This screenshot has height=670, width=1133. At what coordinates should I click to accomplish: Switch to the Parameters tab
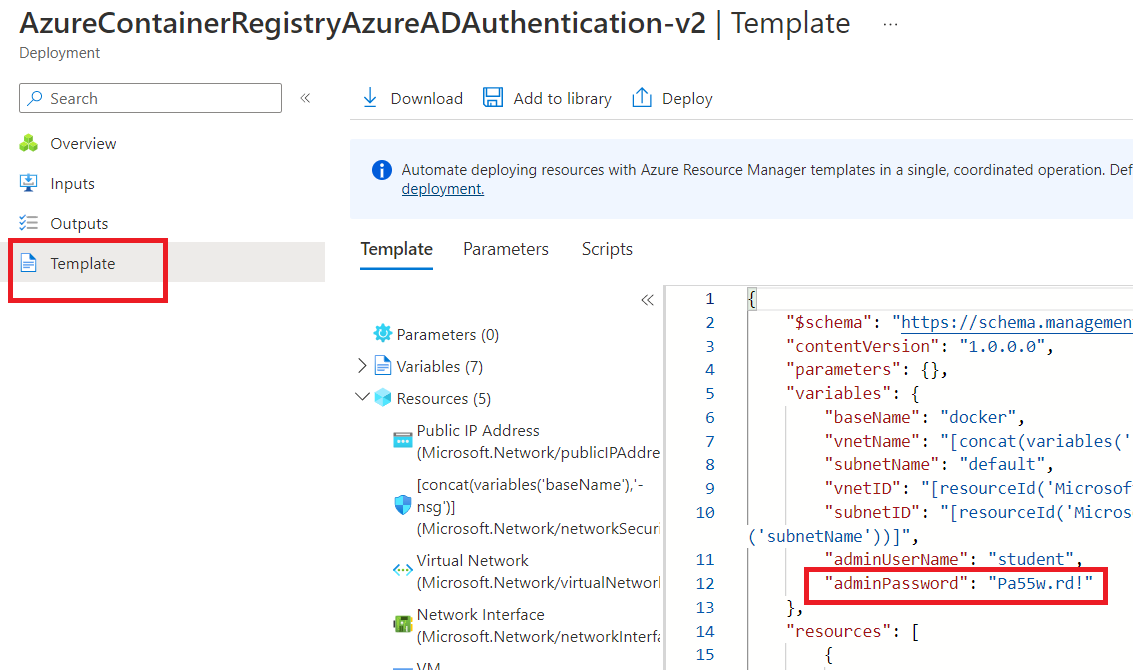tap(506, 249)
